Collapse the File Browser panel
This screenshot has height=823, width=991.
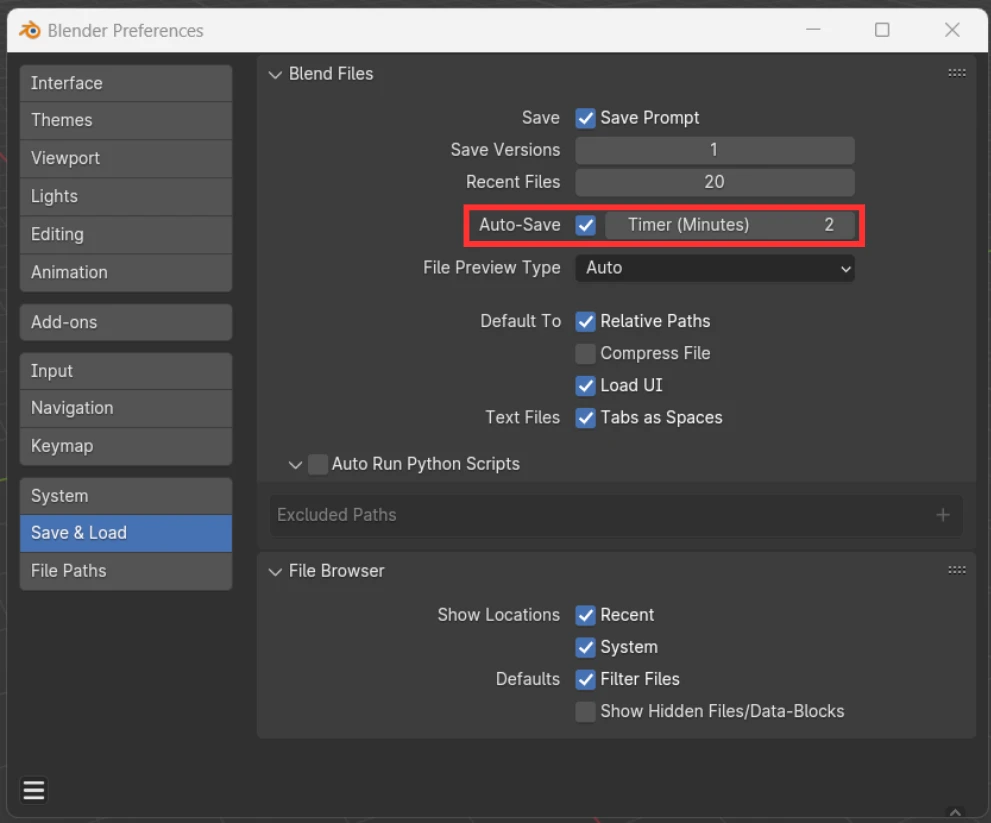pyautogui.click(x=275, y=571)
